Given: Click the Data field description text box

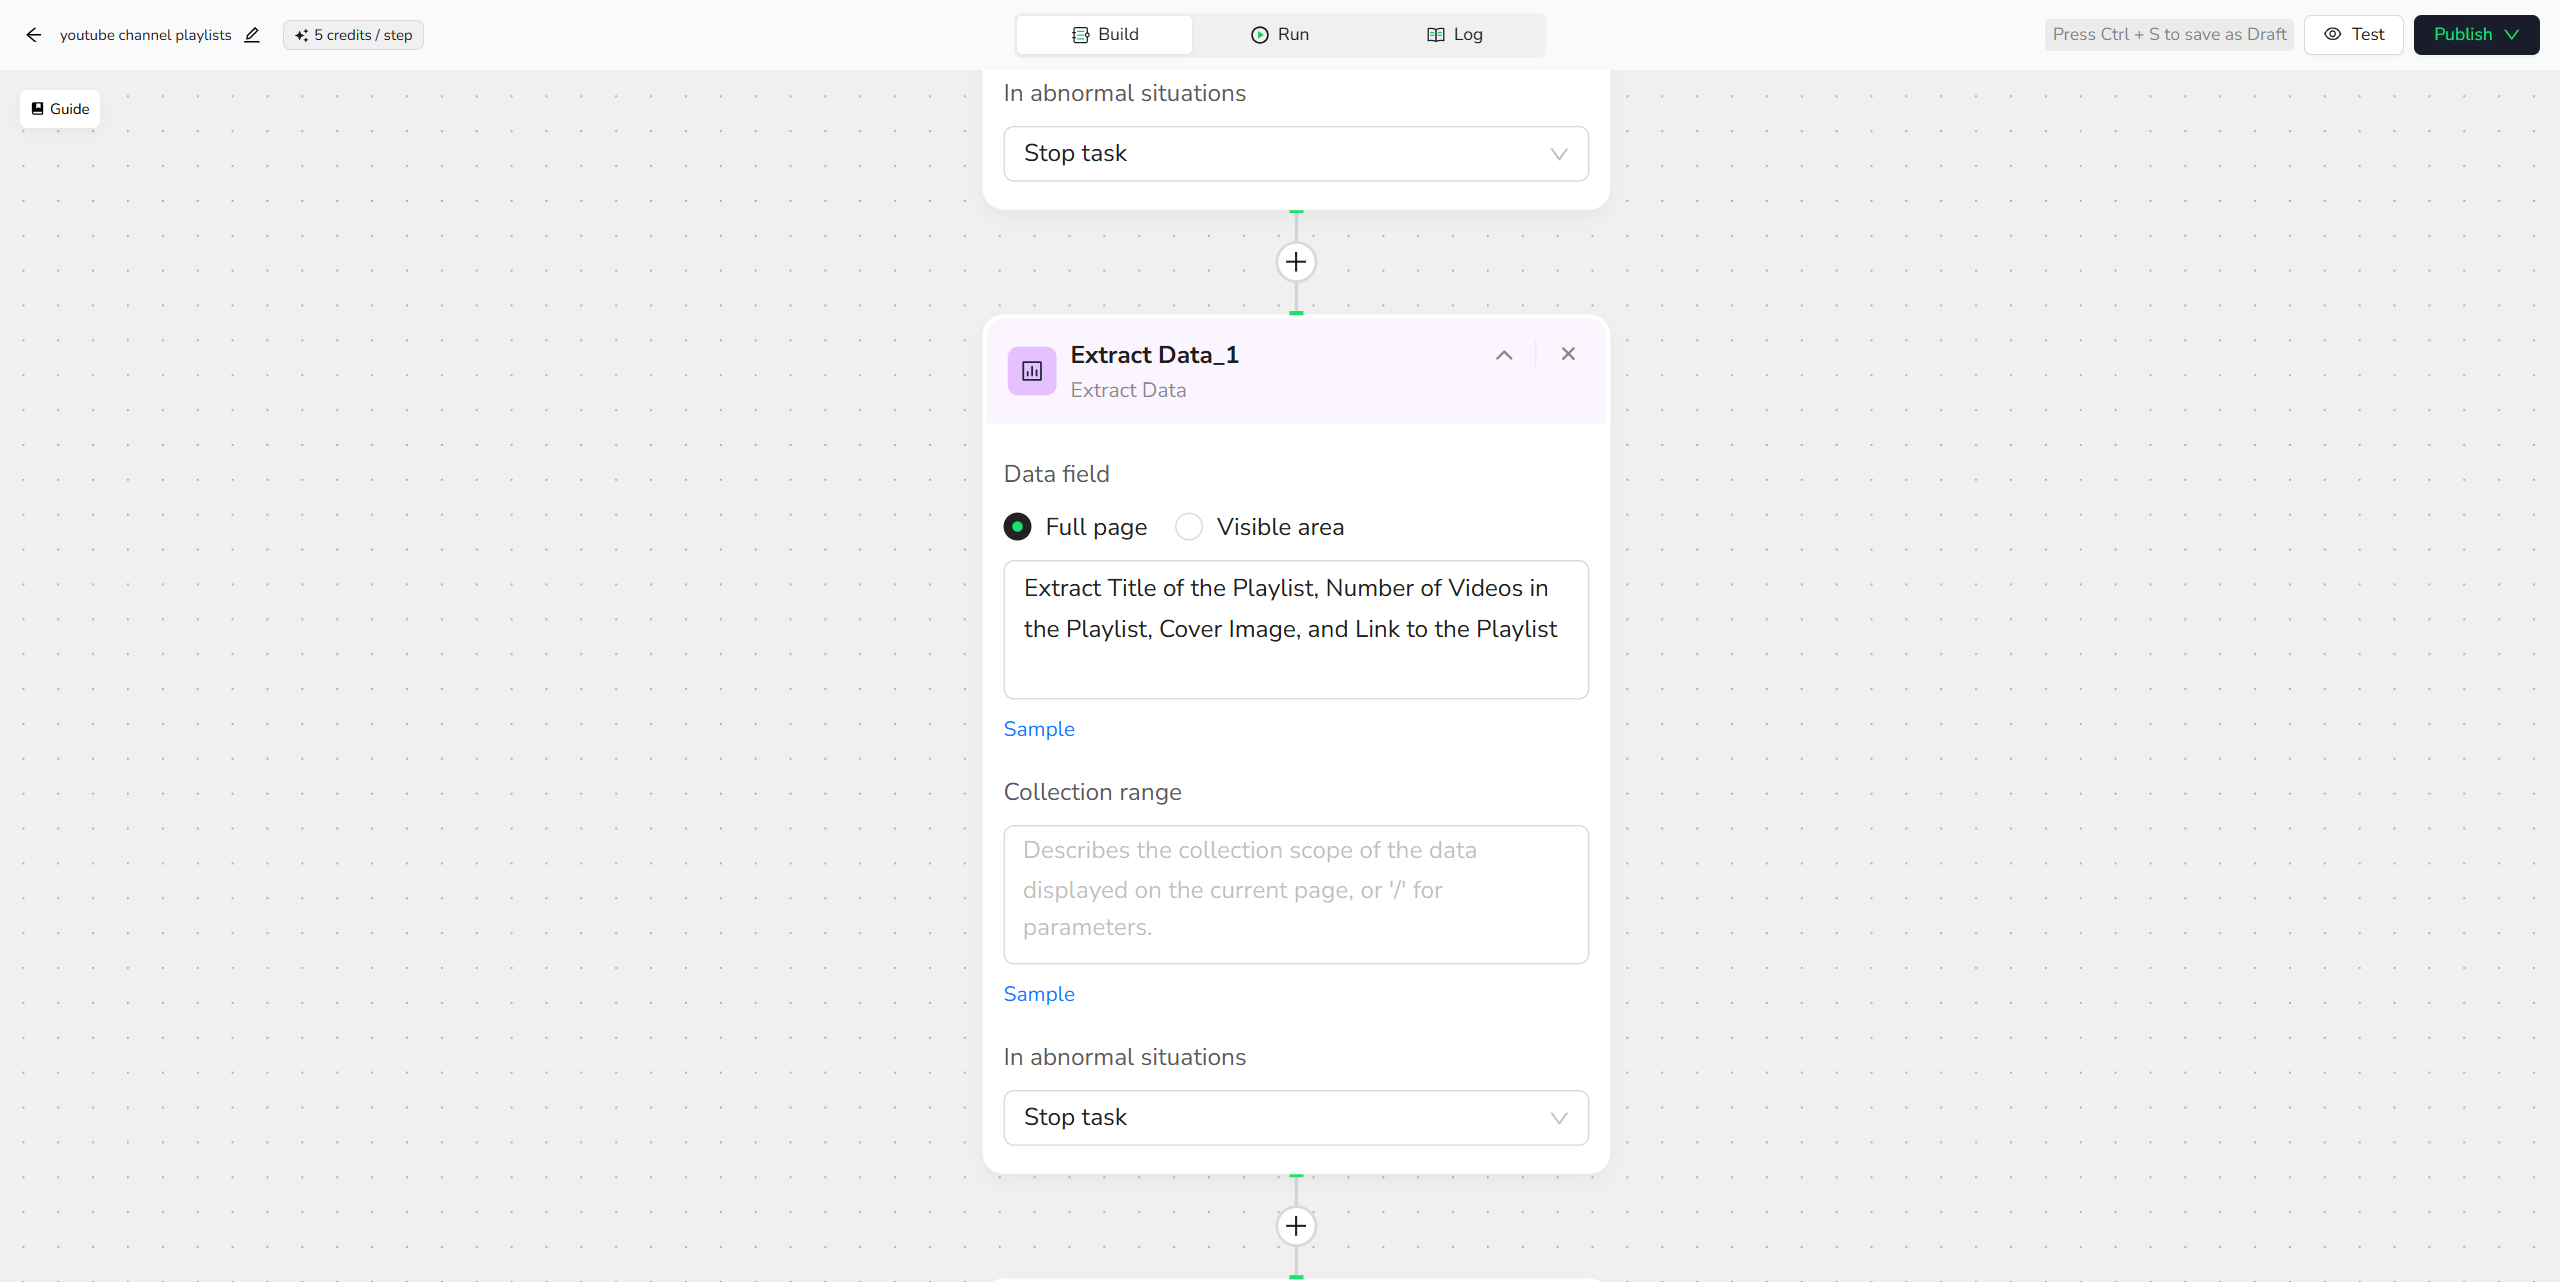Looking at the screenshot, I should click(x=1296, y=630).
